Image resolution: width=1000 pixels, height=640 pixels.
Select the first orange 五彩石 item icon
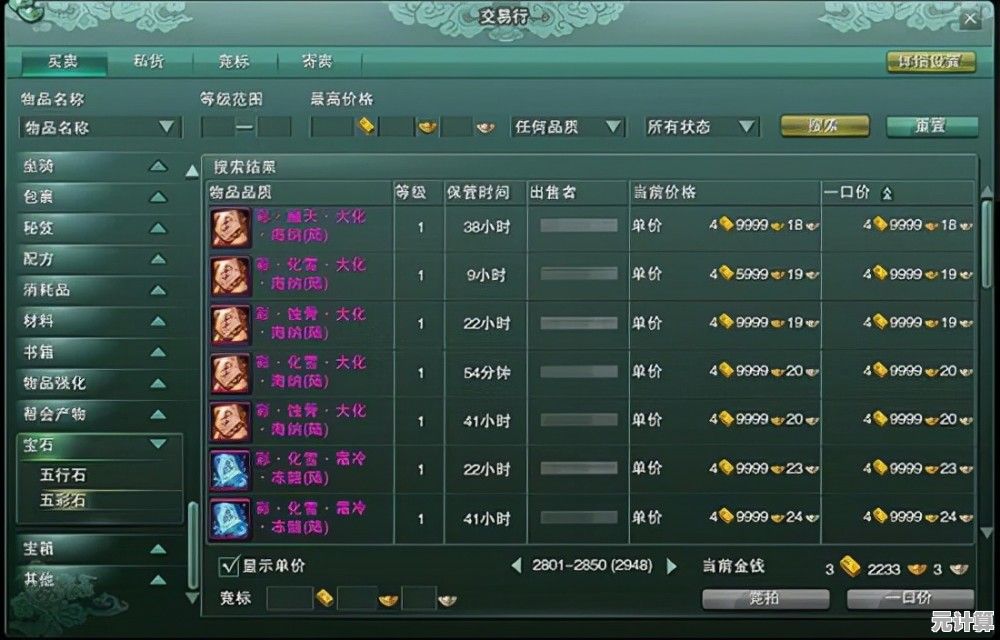pyautogui.click(x=230, y=227)
